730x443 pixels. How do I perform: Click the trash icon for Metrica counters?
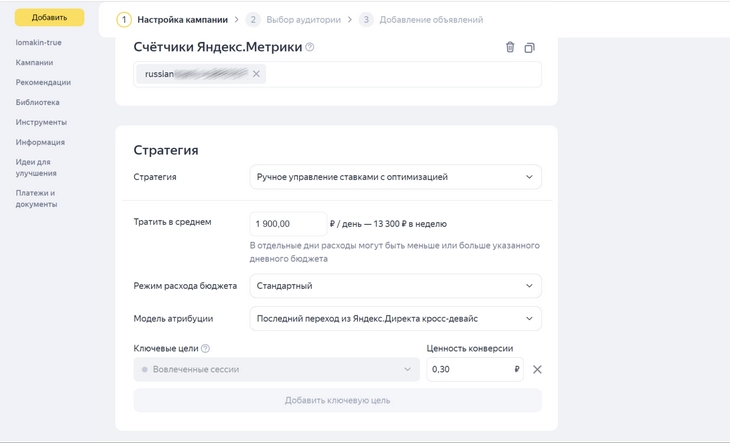pyautogui.click(x=510, y=47)
